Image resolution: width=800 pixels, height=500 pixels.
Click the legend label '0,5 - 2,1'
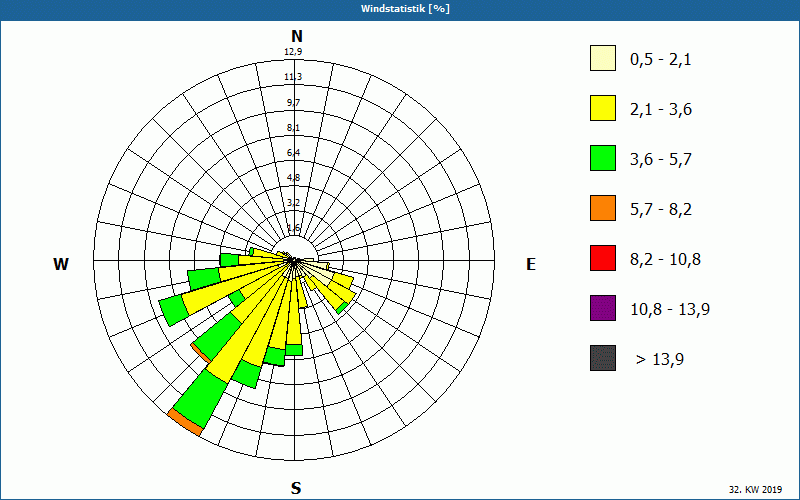[661, 60]
